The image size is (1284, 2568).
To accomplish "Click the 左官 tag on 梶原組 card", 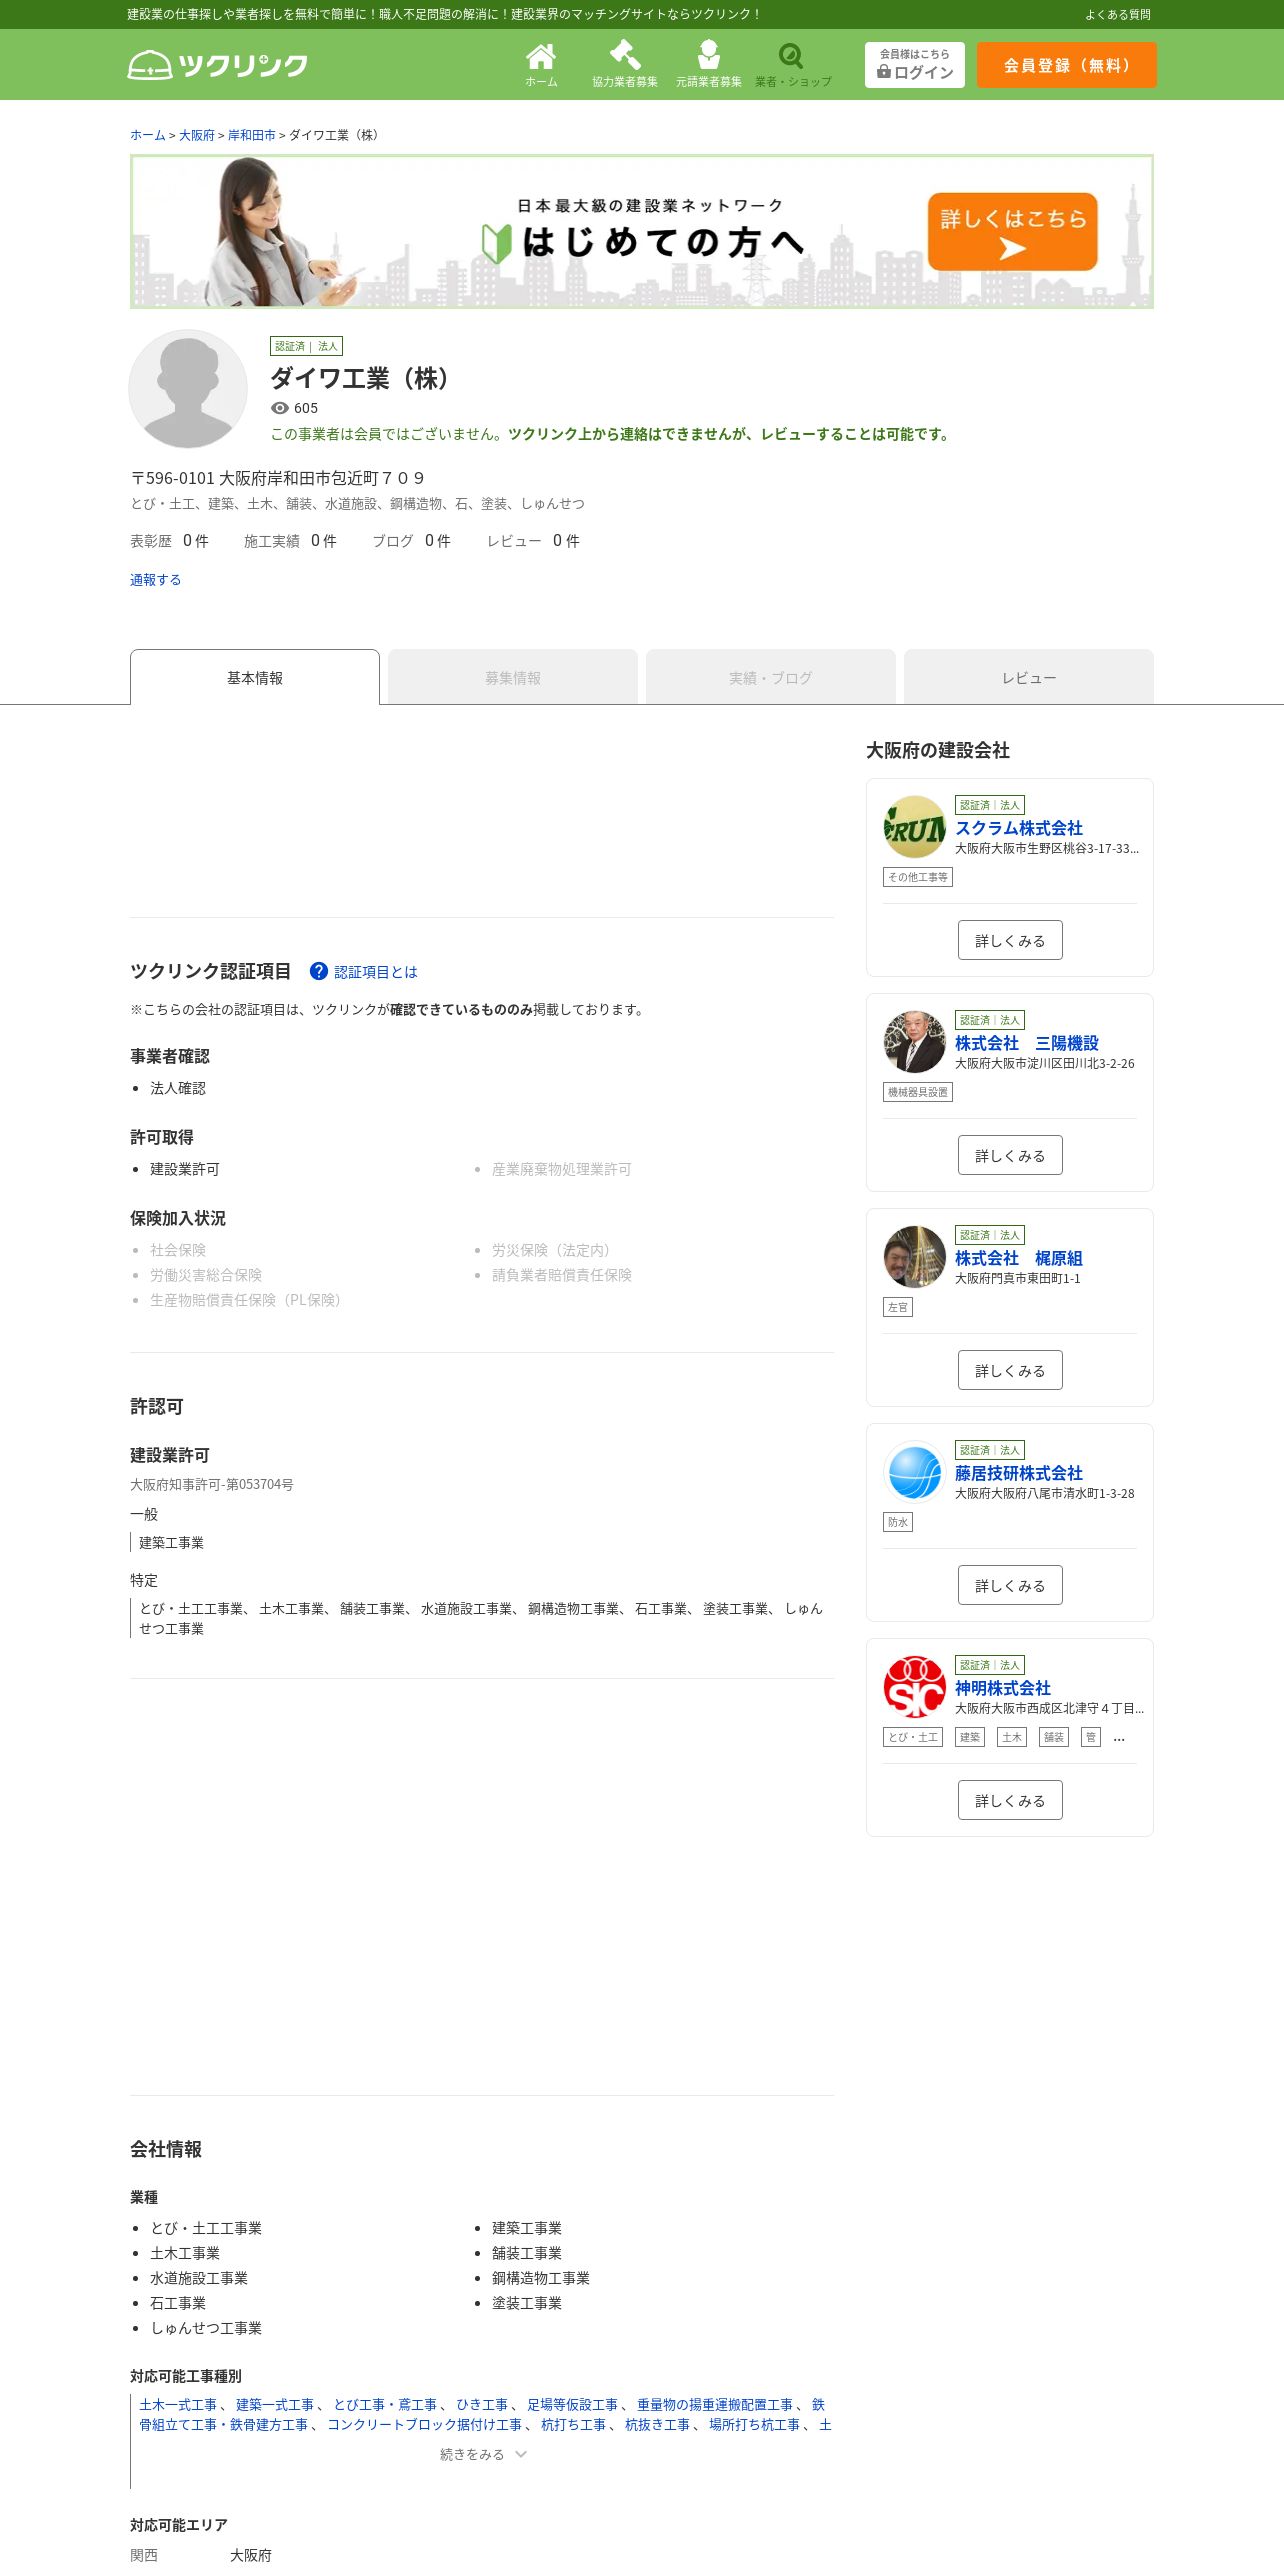I will pyautogui.click(x=898, y=1307).
